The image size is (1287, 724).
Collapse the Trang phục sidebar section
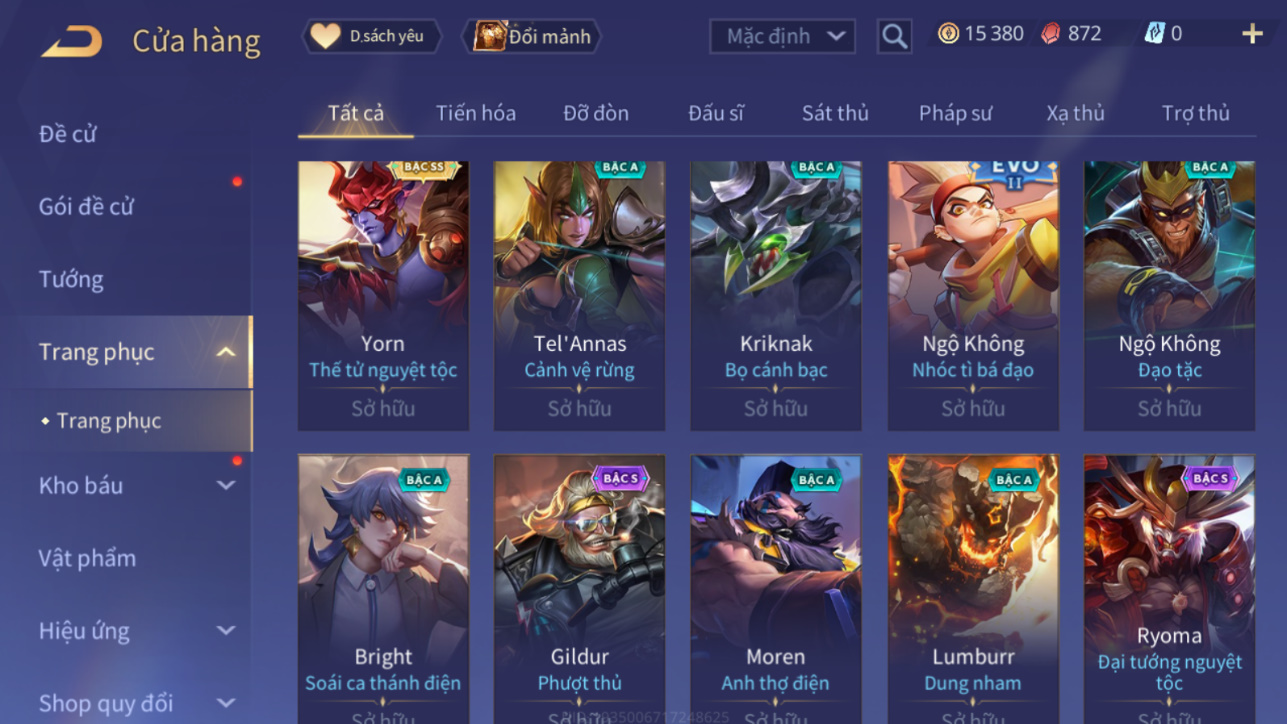point(226,352)
